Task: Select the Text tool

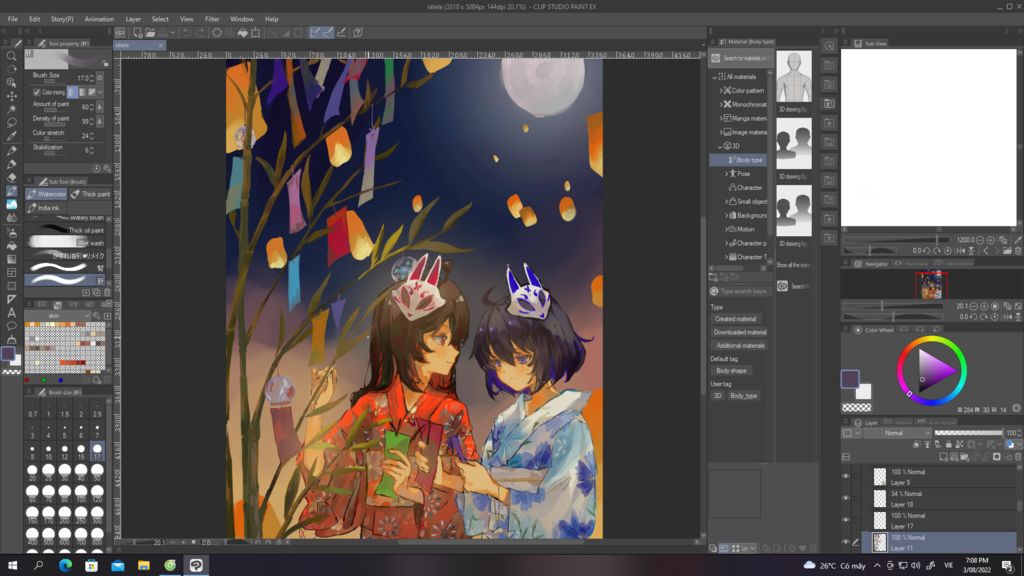Action: [x=11, y=313]
